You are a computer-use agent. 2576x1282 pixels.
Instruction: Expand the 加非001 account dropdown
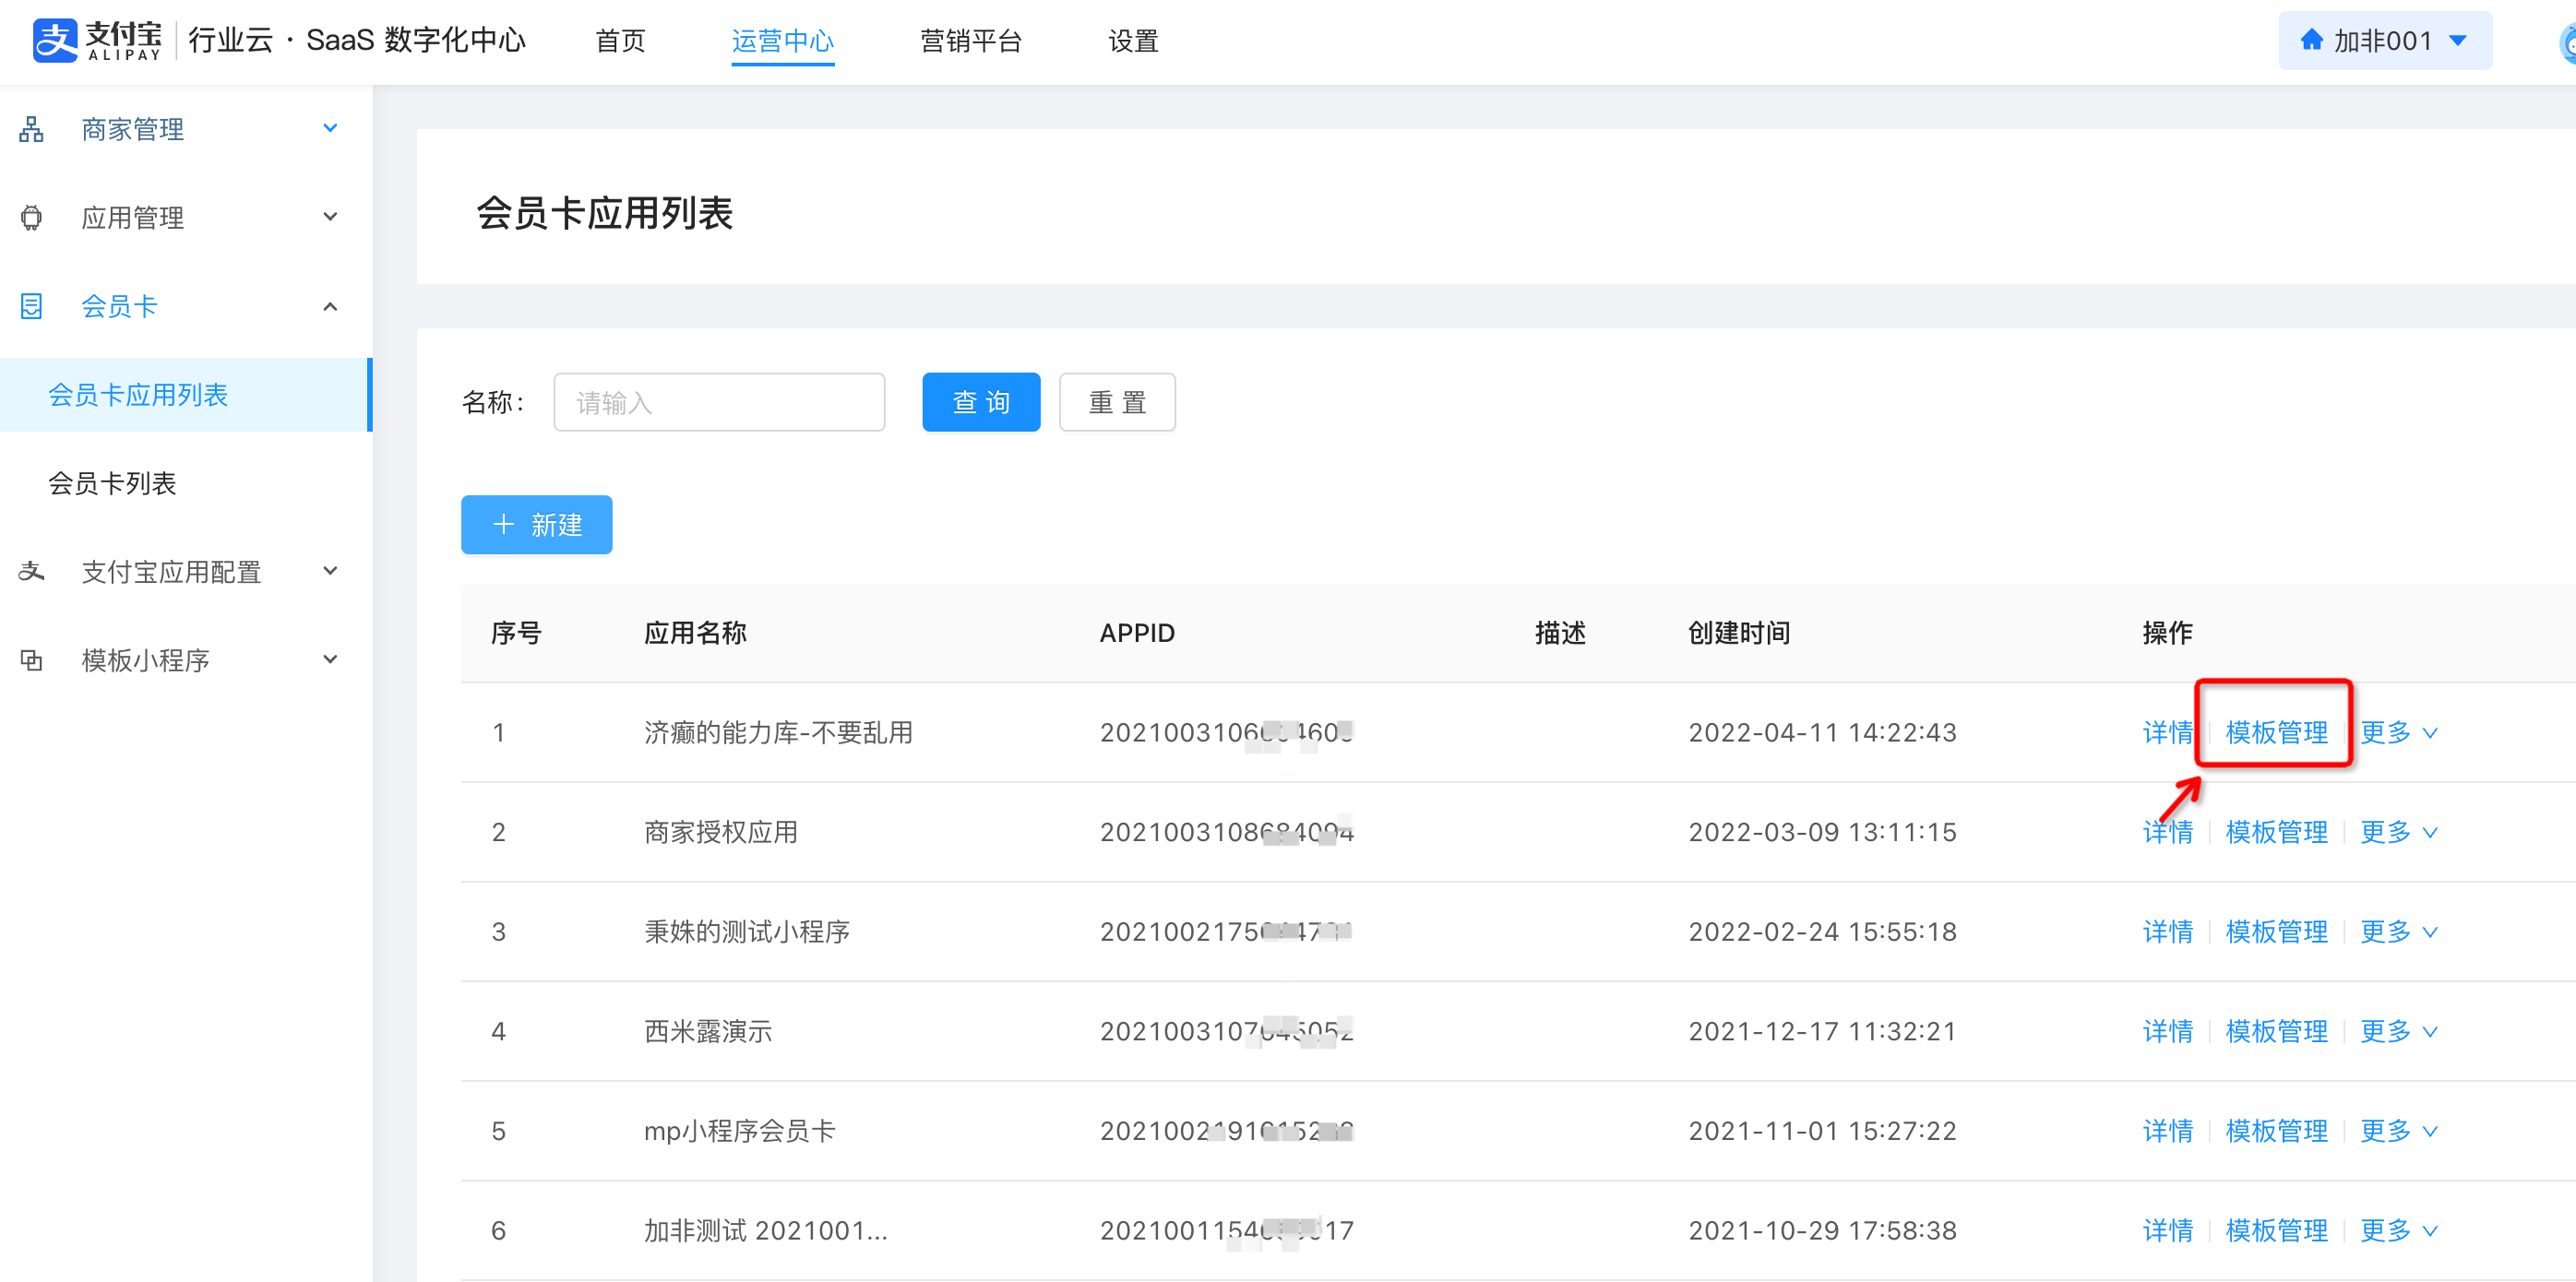click(2458, 40)
